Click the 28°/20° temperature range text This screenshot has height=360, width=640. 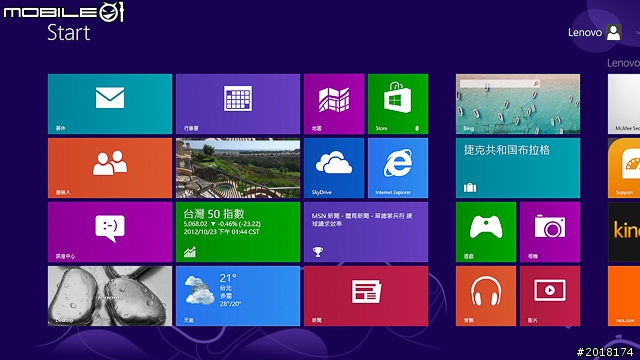coord(230,304)
